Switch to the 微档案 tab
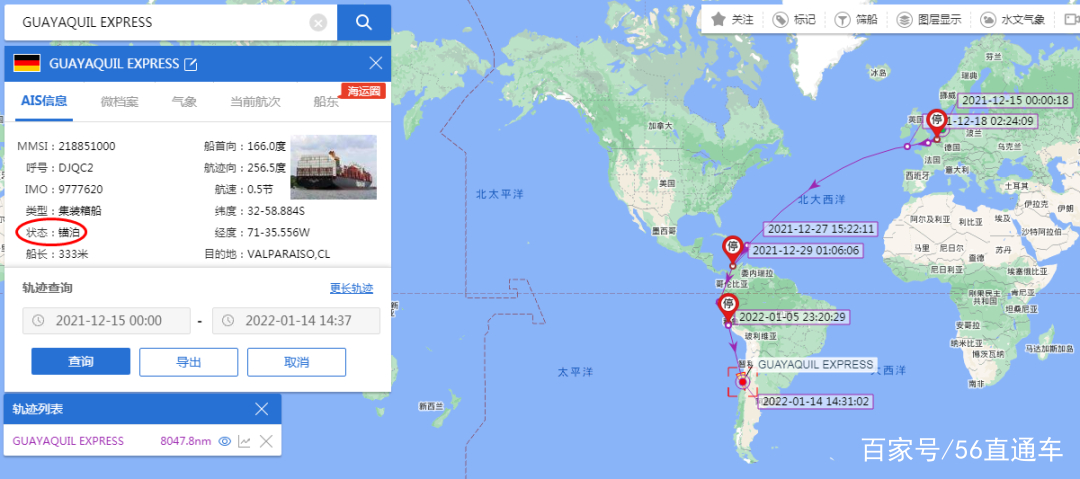The height and width of the screenshot is (479, 1080). (120, 102)
